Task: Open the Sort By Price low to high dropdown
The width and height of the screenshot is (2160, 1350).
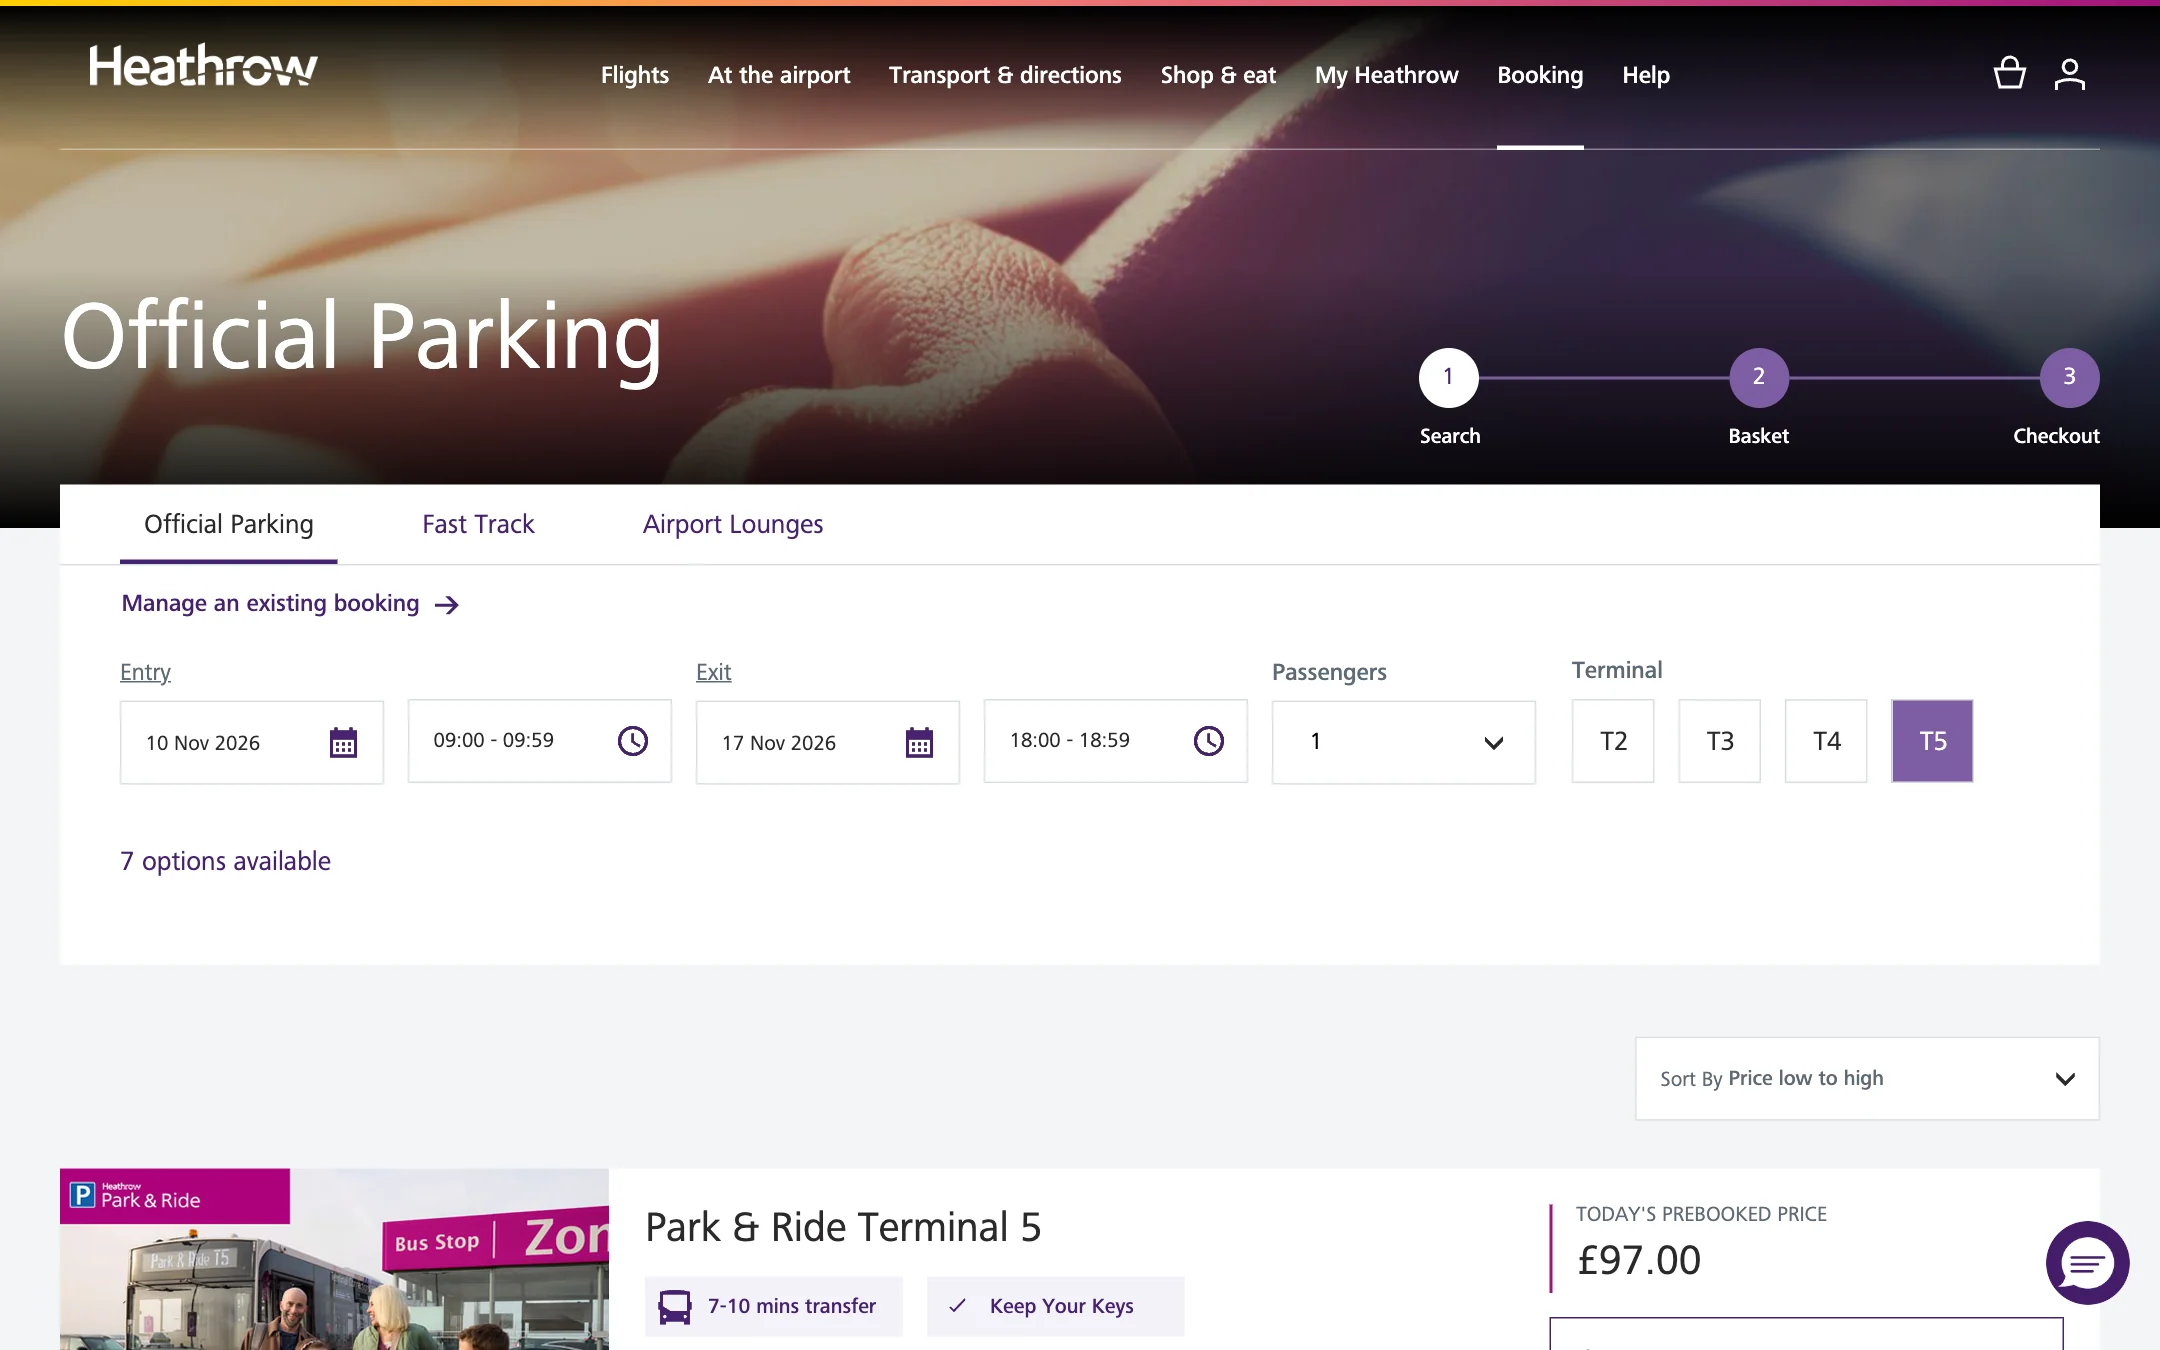Action: (1867, 1078)
